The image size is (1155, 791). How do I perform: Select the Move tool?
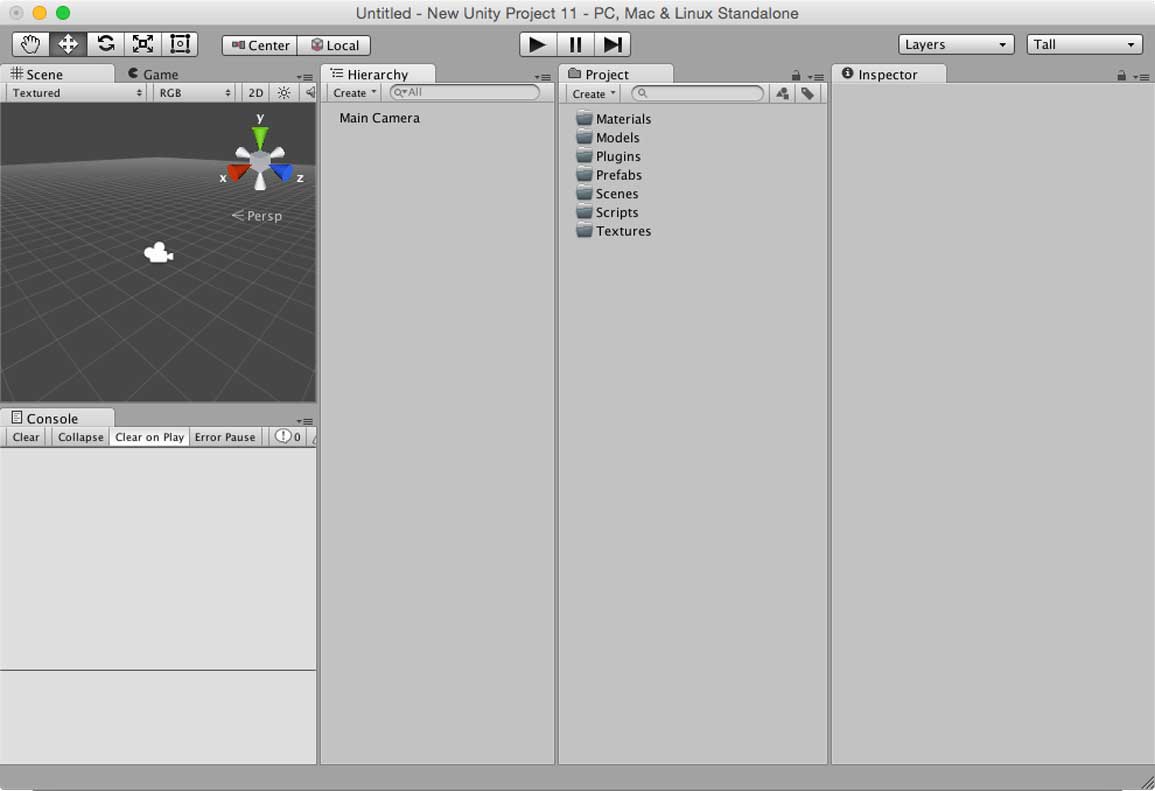coord(68,44)
